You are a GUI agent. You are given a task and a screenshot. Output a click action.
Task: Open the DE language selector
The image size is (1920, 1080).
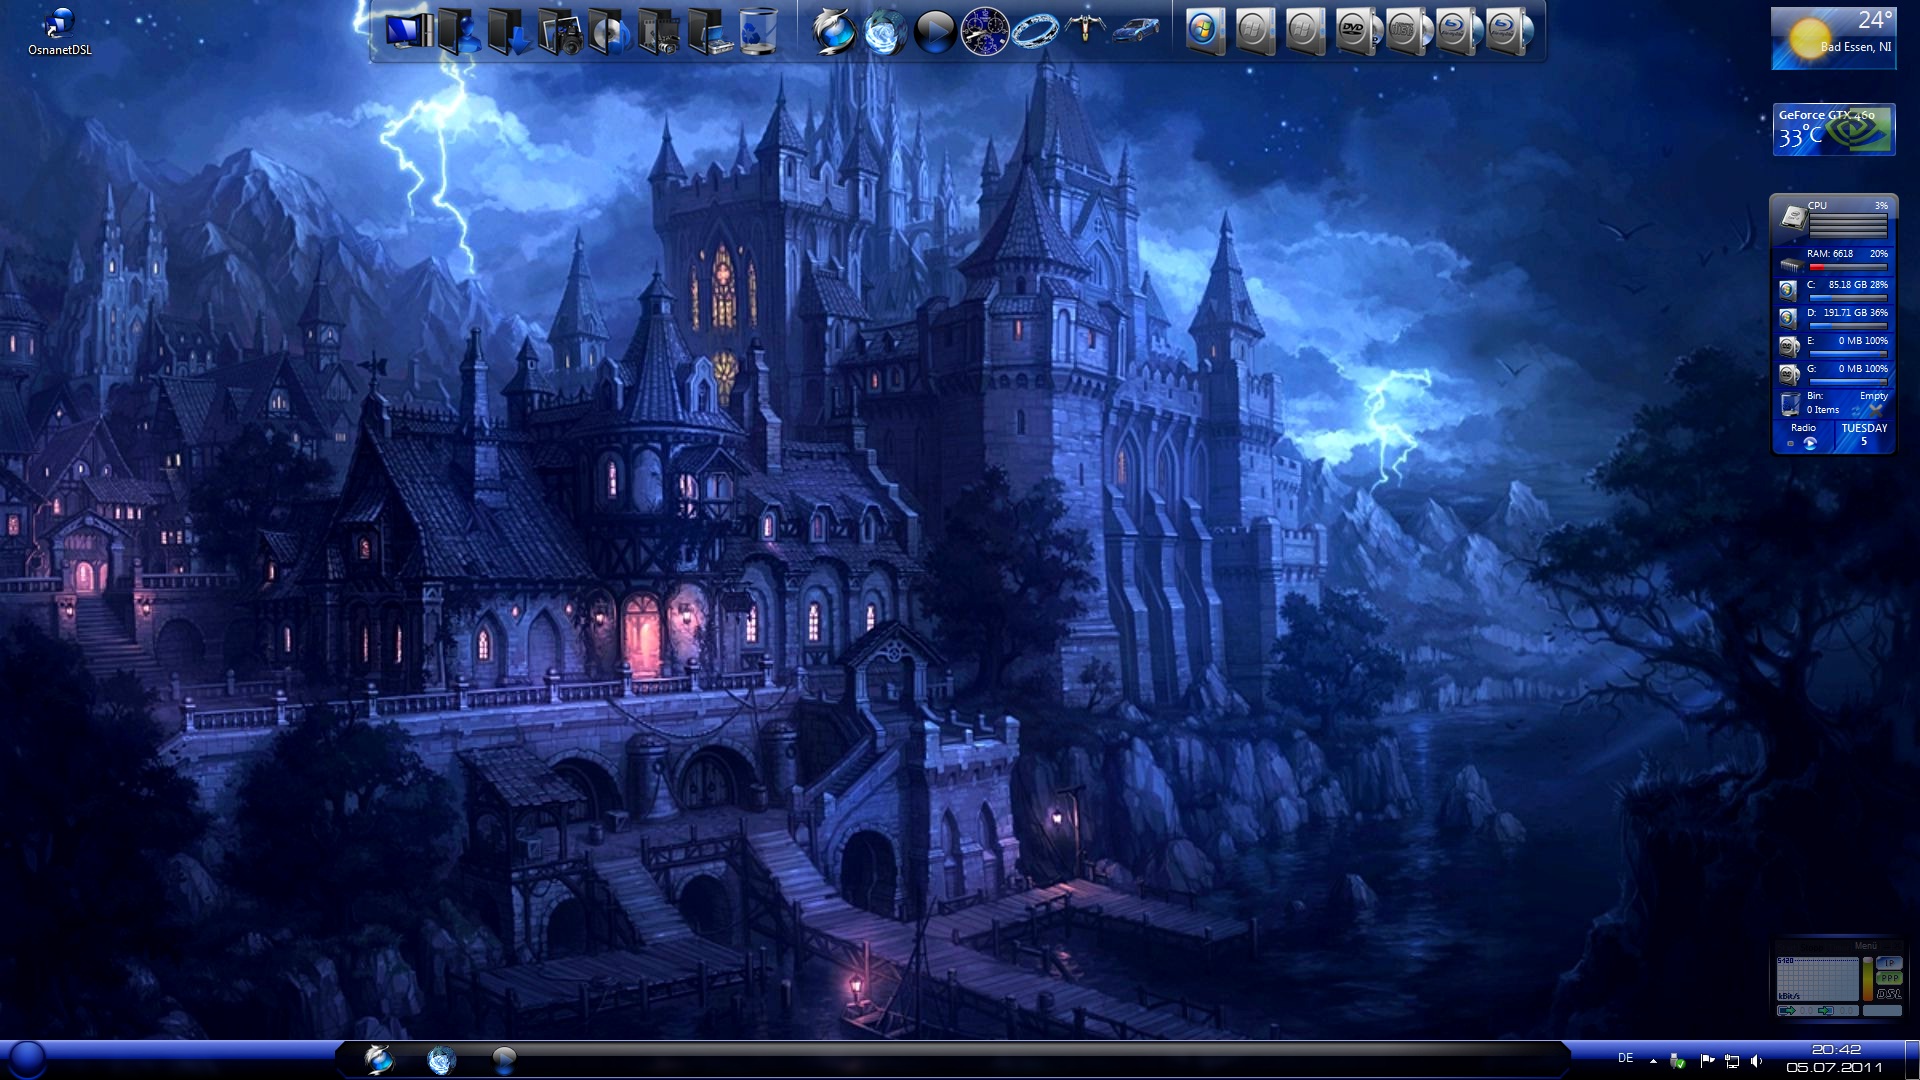(x=1626, y=1058)
